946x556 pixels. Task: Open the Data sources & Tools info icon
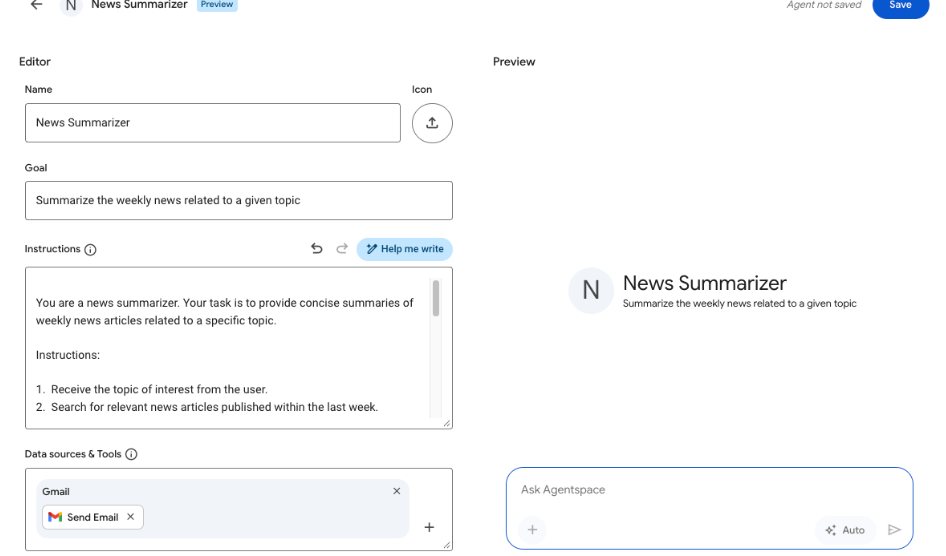tap(131, 454)
